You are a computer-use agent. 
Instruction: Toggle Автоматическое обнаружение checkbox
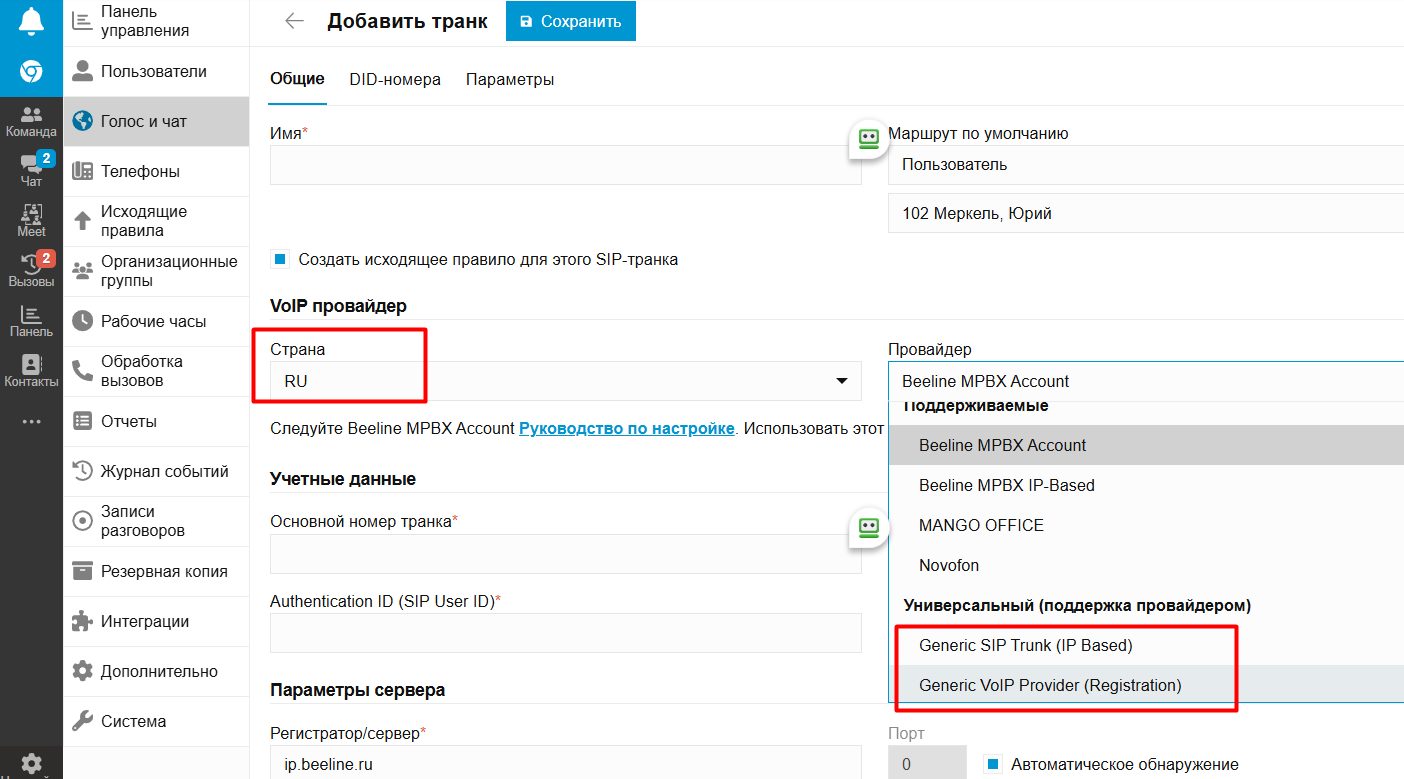coord(993,765)
